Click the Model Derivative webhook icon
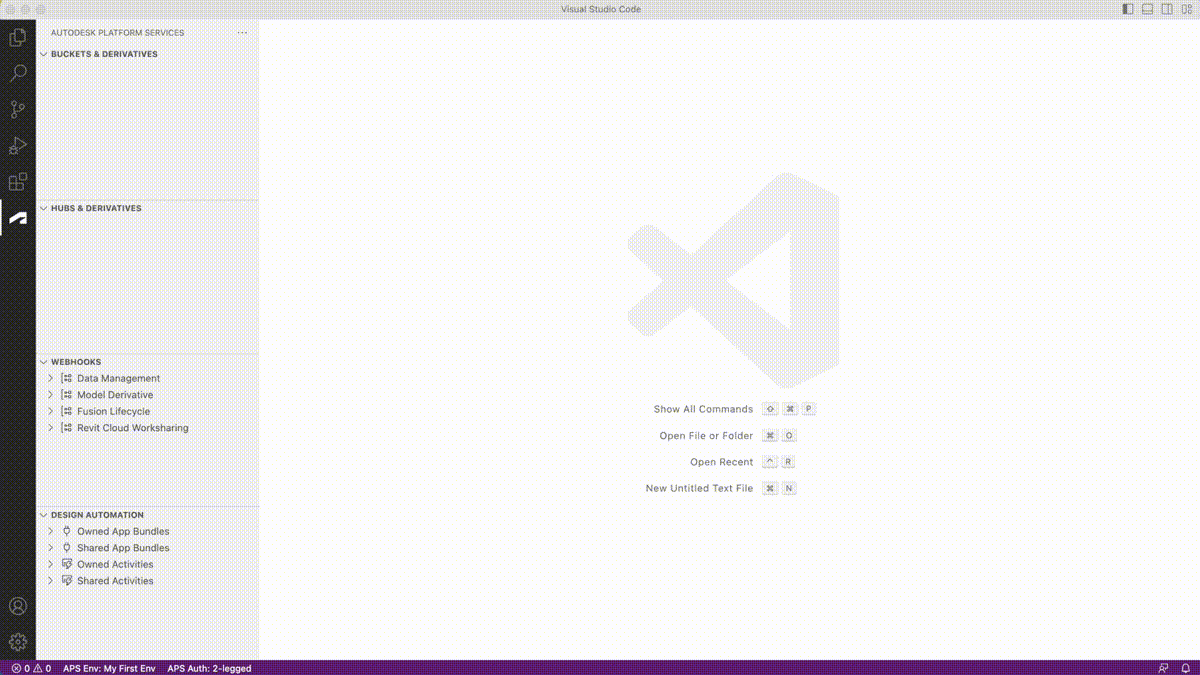1200x675 pixels. click(67, 395)
